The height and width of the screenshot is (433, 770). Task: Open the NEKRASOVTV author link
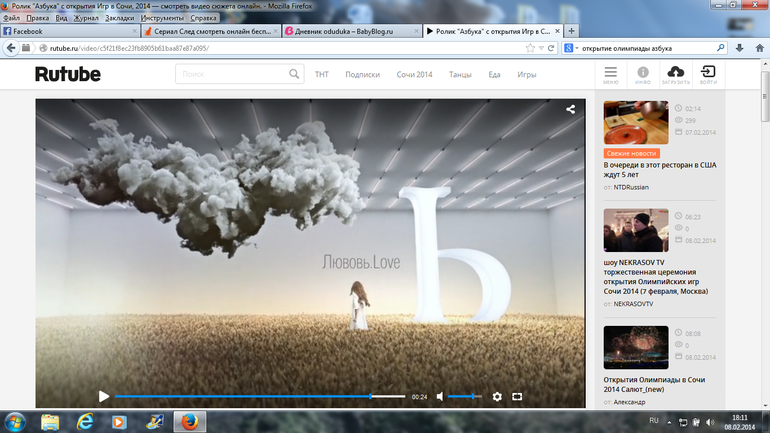pyautogui.click(x=633, y=304)
